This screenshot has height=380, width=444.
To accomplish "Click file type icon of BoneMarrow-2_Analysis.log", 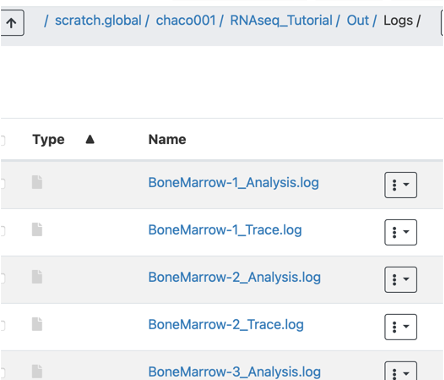I will [37, 277].
